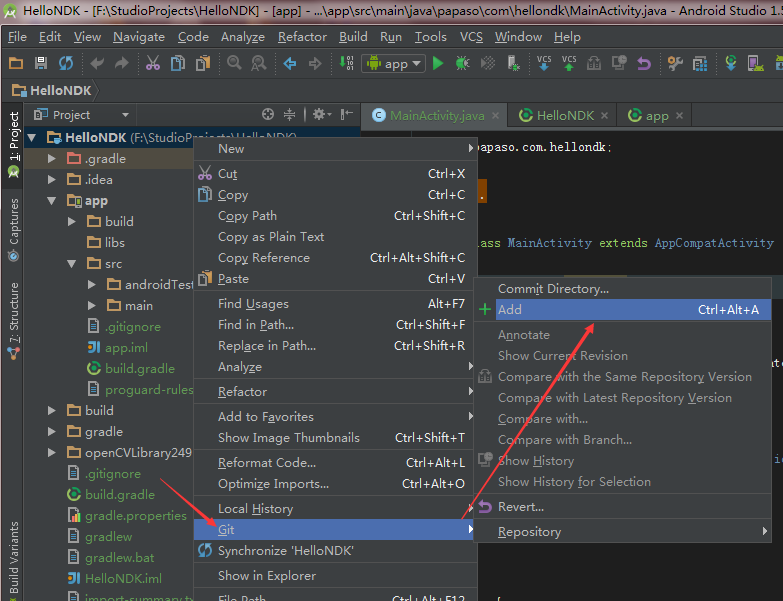Run app with the green play button
This screenshot has height=601, width=783.
pyautogui.click(x=438, y=63)
